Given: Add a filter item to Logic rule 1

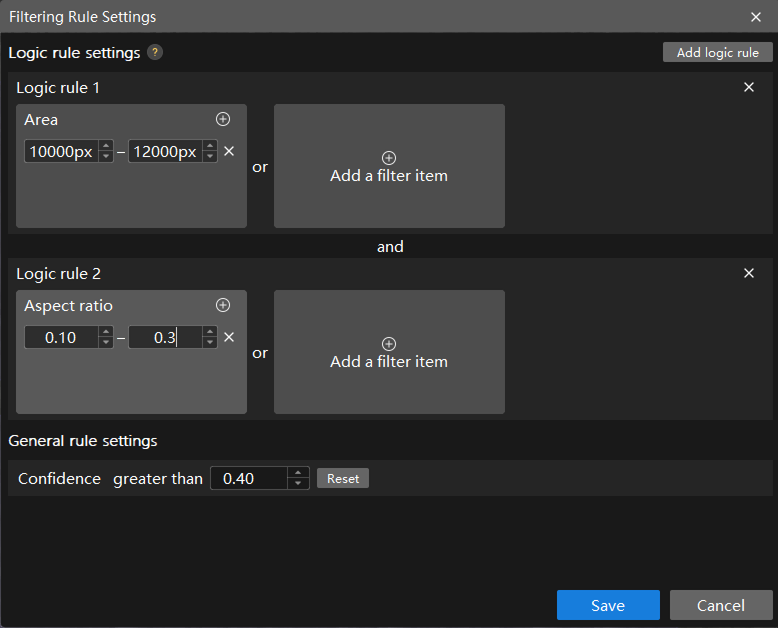Looking at the screenshot, I should tap(389, 166).
